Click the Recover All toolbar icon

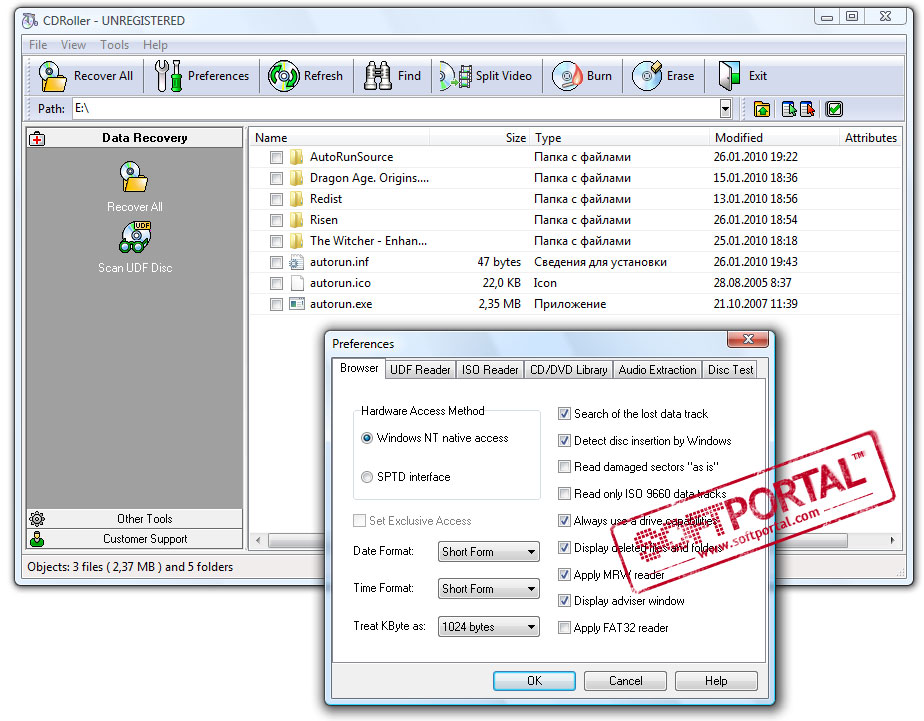point(52,76)
